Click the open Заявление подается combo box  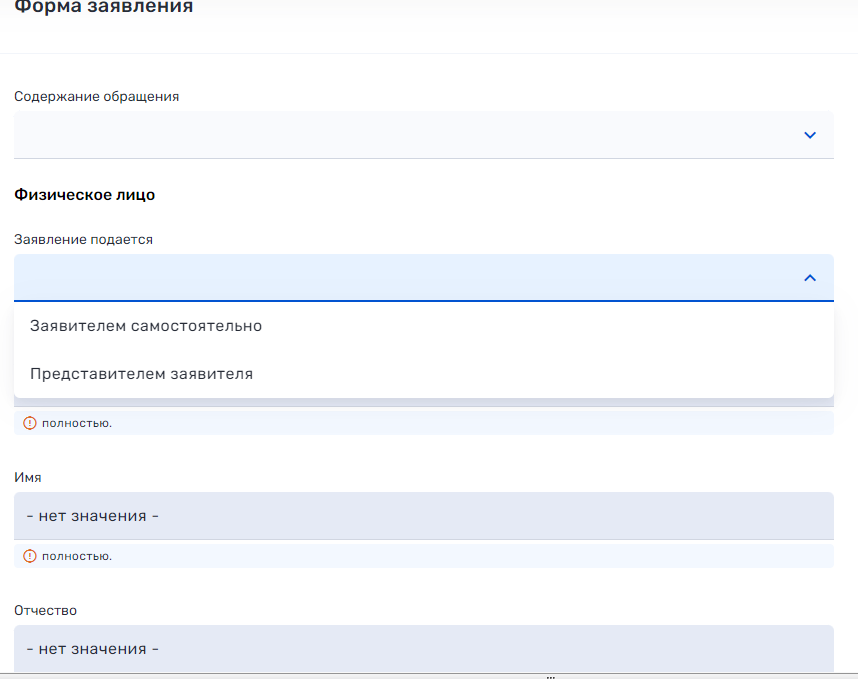[400, 278]
